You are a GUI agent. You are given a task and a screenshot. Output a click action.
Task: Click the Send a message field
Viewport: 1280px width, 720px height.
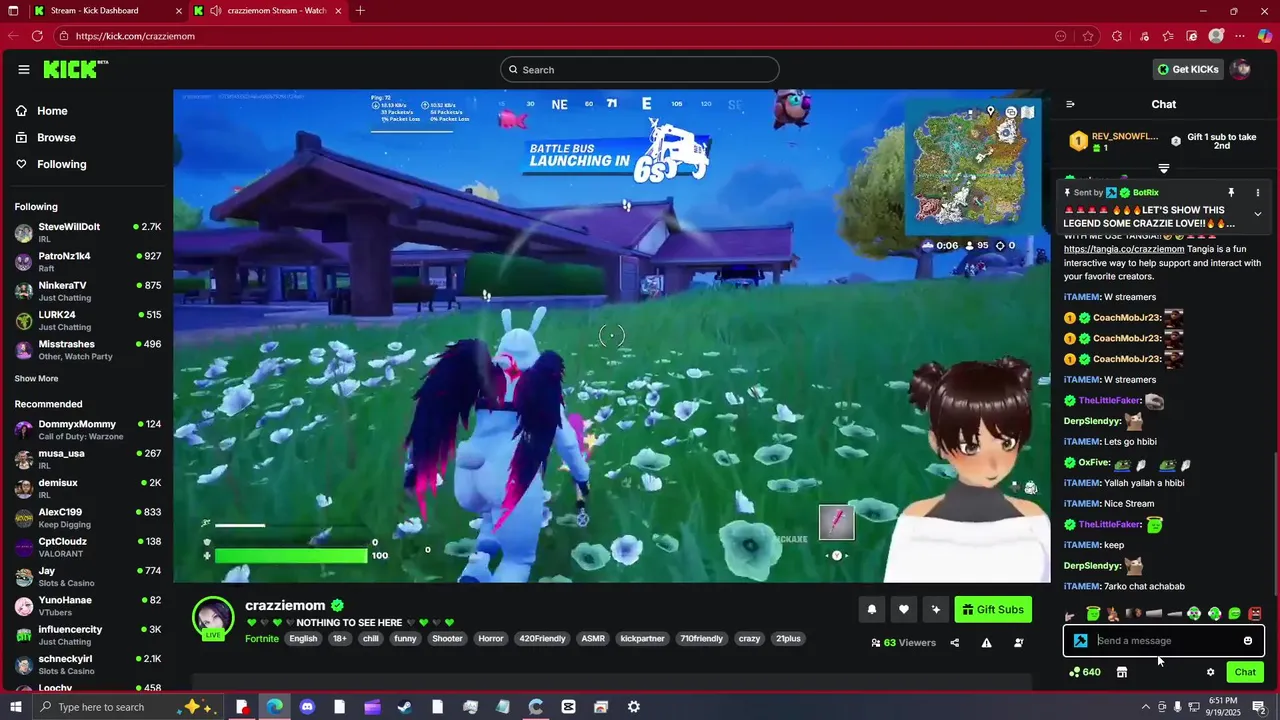(x=1166, y=641)
